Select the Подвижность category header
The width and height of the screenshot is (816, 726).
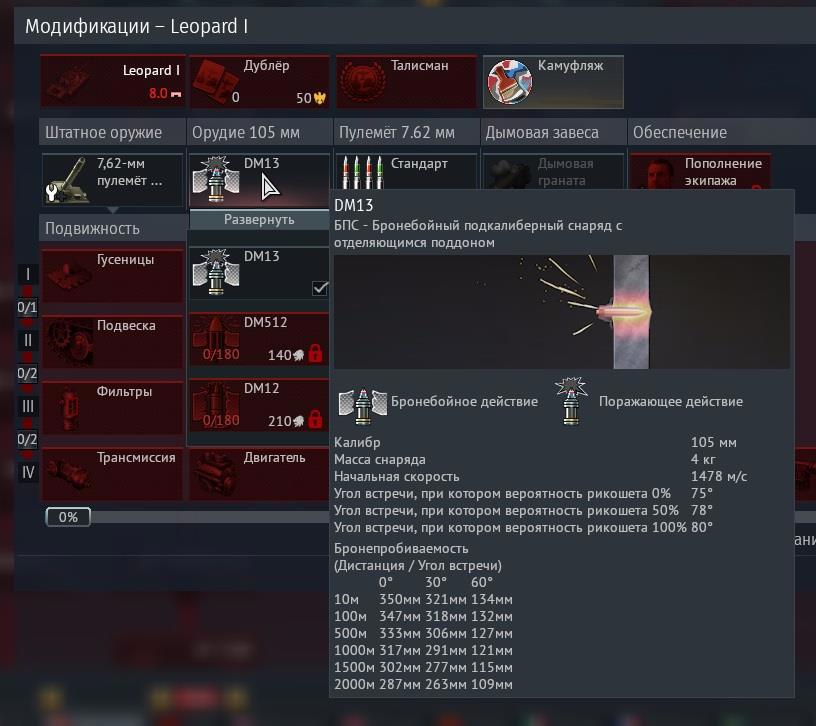click(113, 228)
